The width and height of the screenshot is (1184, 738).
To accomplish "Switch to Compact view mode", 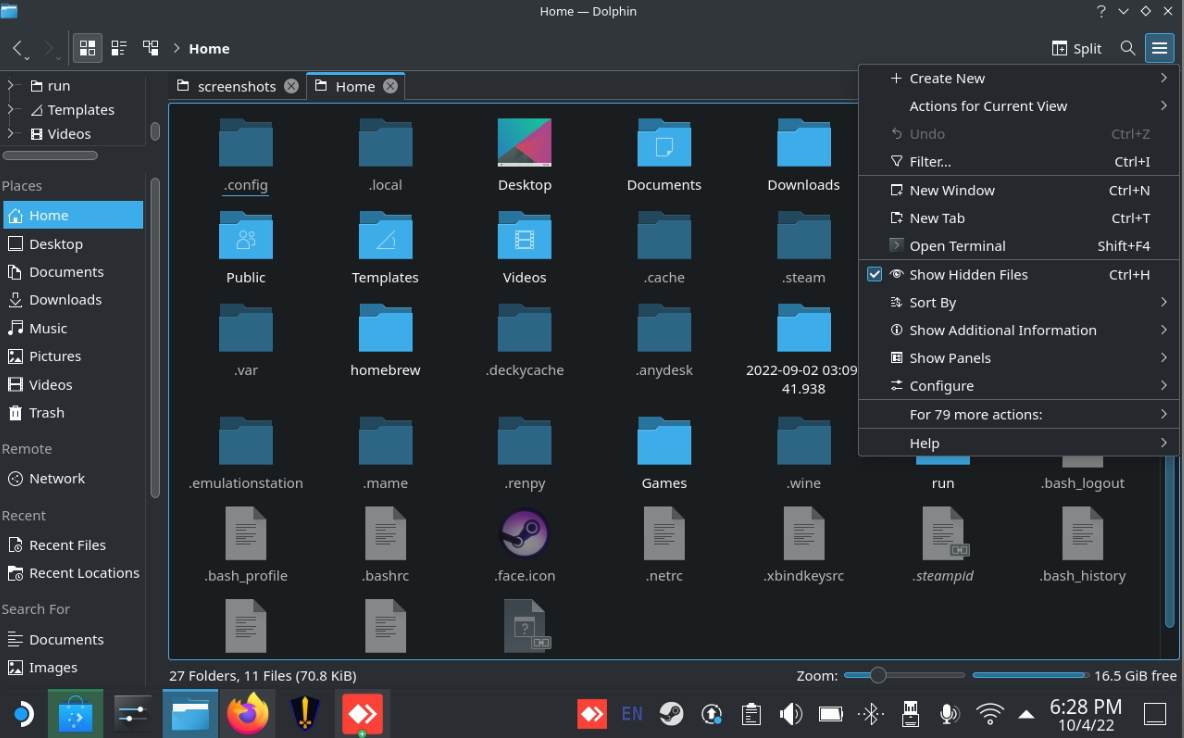I will point(119,48).
